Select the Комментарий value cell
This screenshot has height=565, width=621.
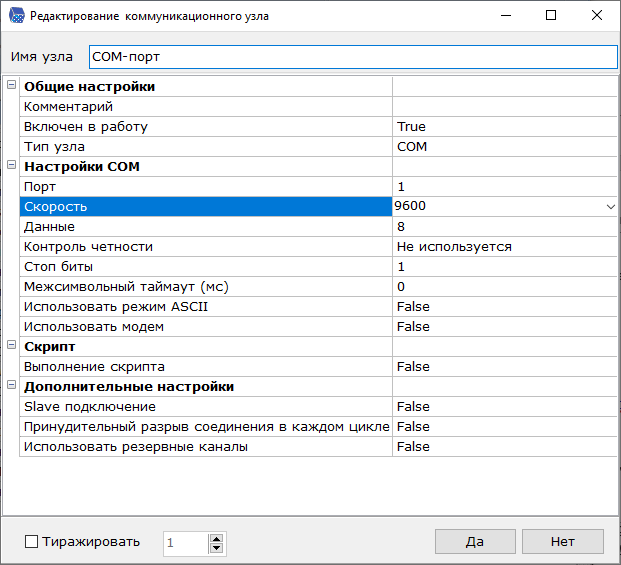(503, 107)
